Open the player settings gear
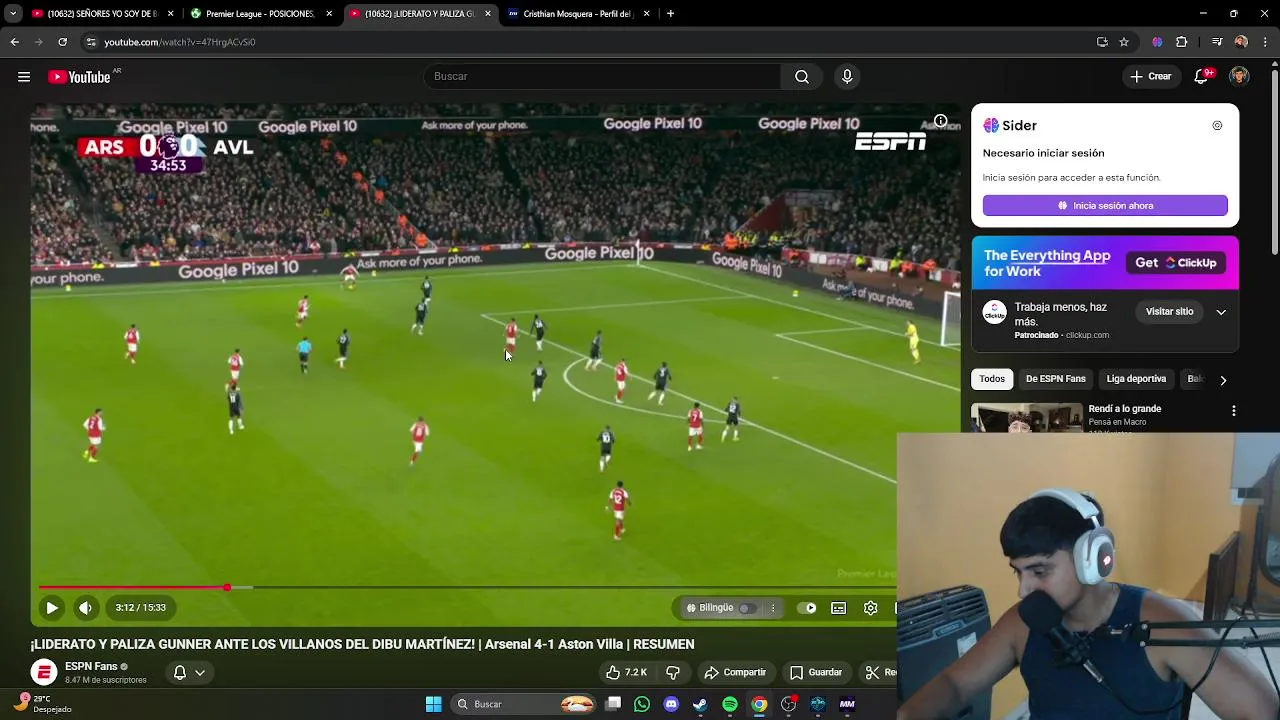Screen dimensions: 1280x720 pos(871,607)
